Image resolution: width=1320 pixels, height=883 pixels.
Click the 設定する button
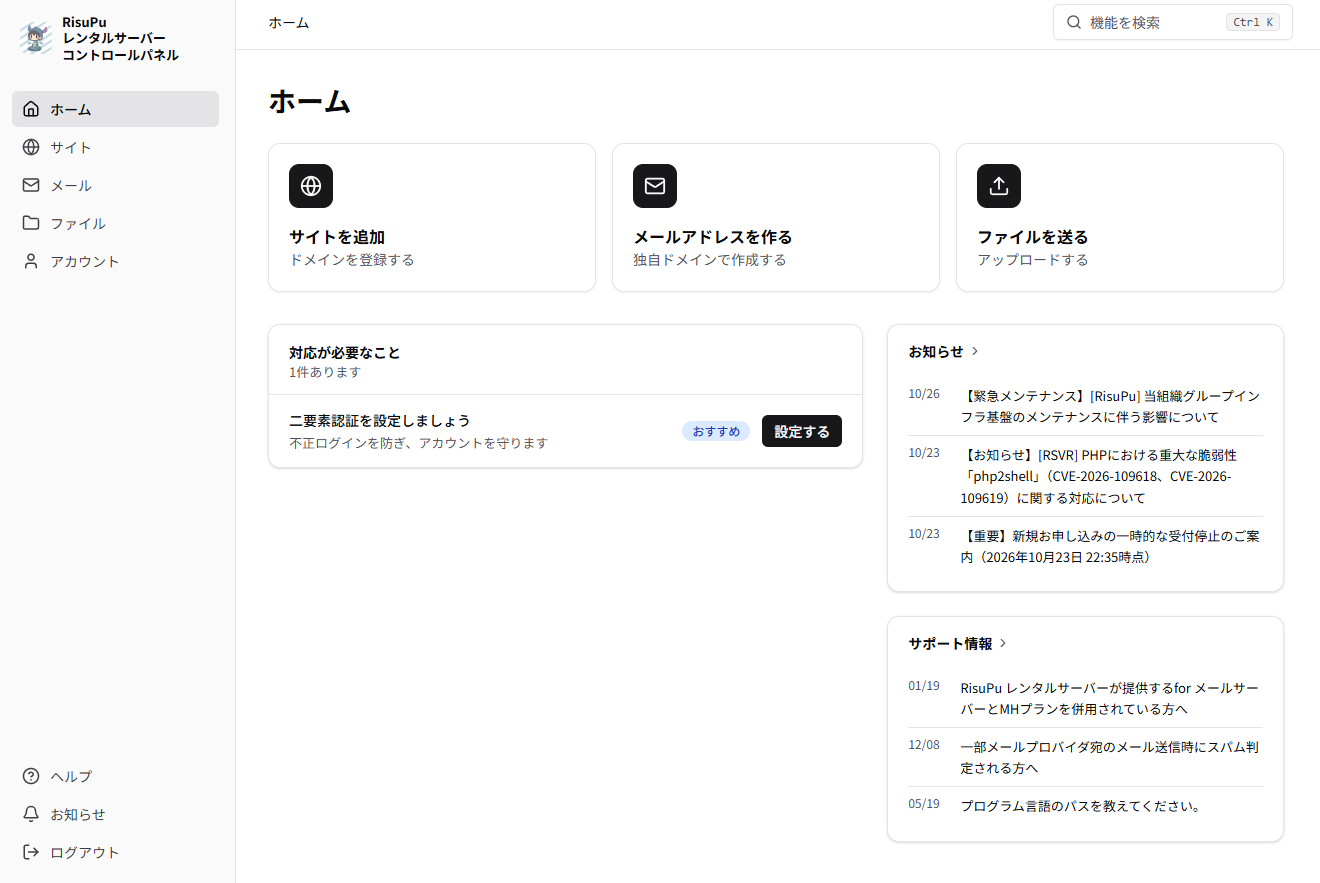pos(802,431)
